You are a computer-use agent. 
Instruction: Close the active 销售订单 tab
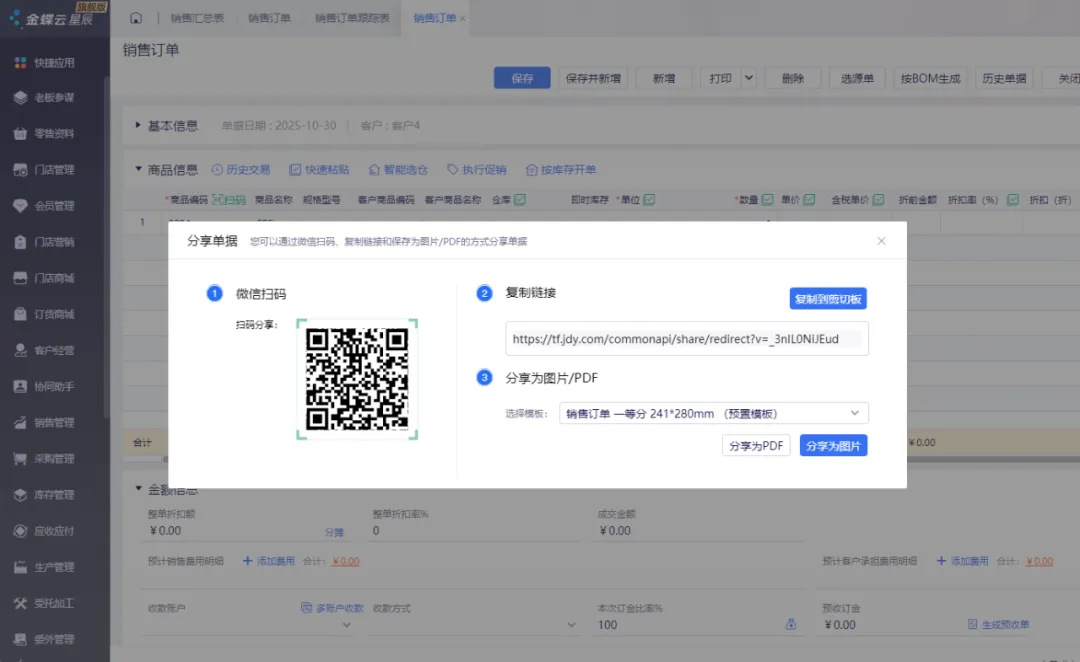click(x=462, y=19)
